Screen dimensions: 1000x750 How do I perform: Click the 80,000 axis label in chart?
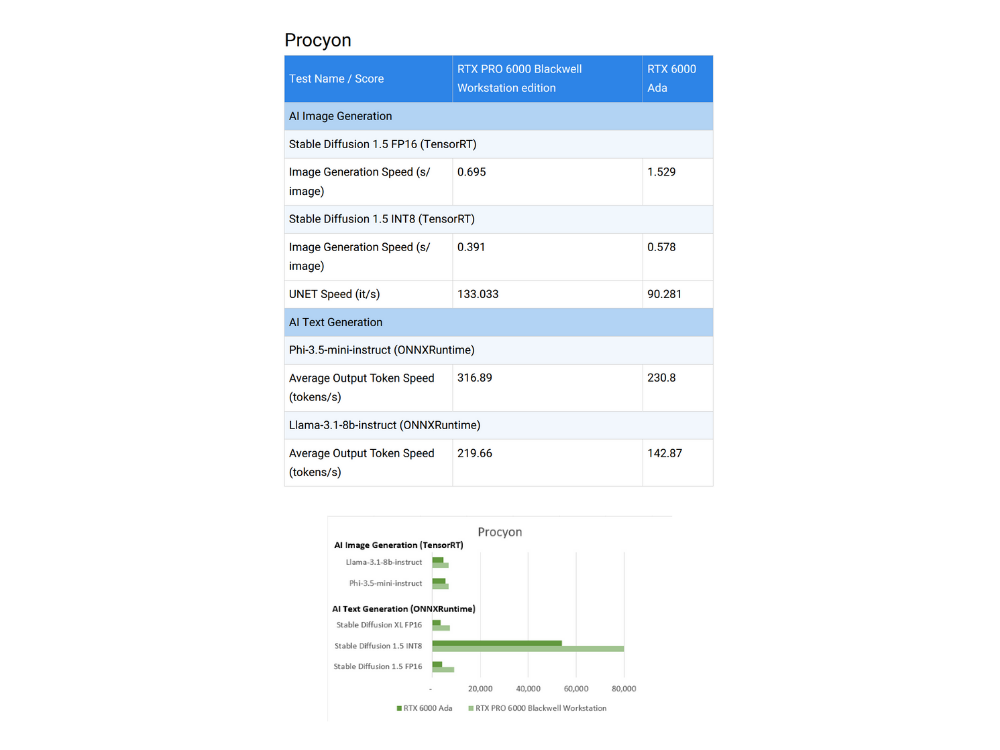[x=624, y=688]
